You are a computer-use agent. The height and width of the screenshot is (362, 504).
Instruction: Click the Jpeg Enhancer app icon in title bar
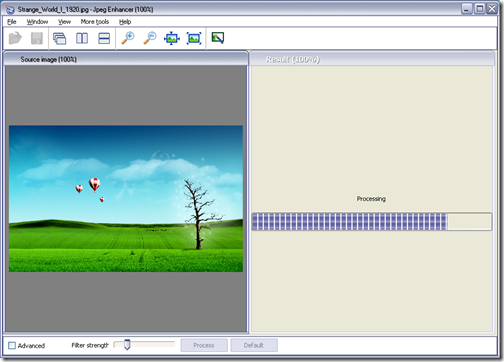pyautogui.click(x=10, y=9)
